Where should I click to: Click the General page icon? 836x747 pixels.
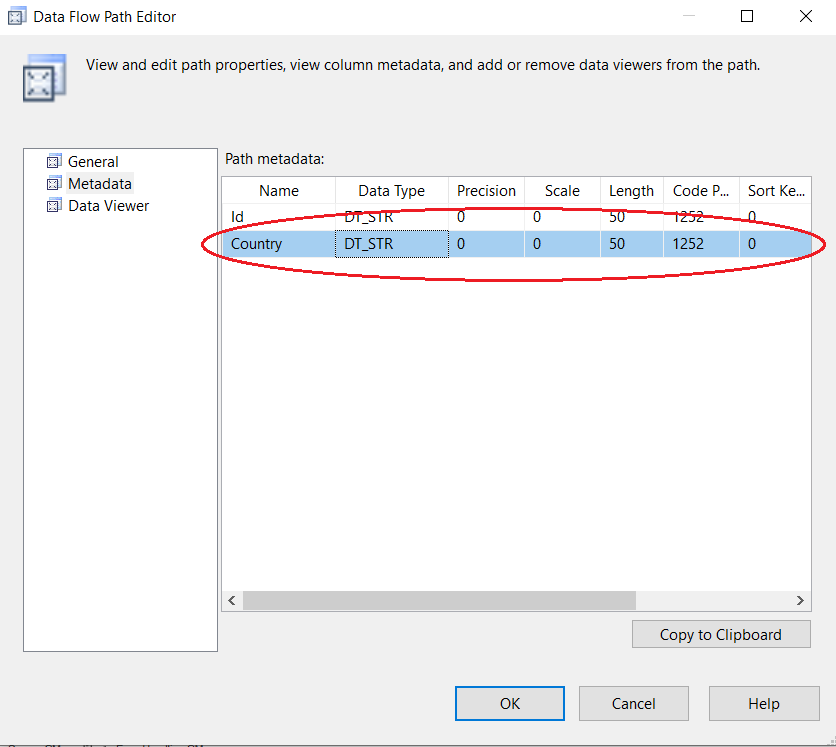(x=54, y=162)
